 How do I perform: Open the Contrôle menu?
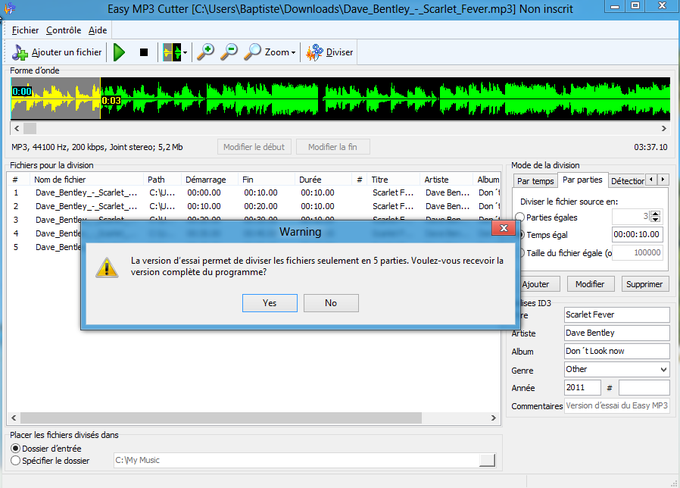64,30
